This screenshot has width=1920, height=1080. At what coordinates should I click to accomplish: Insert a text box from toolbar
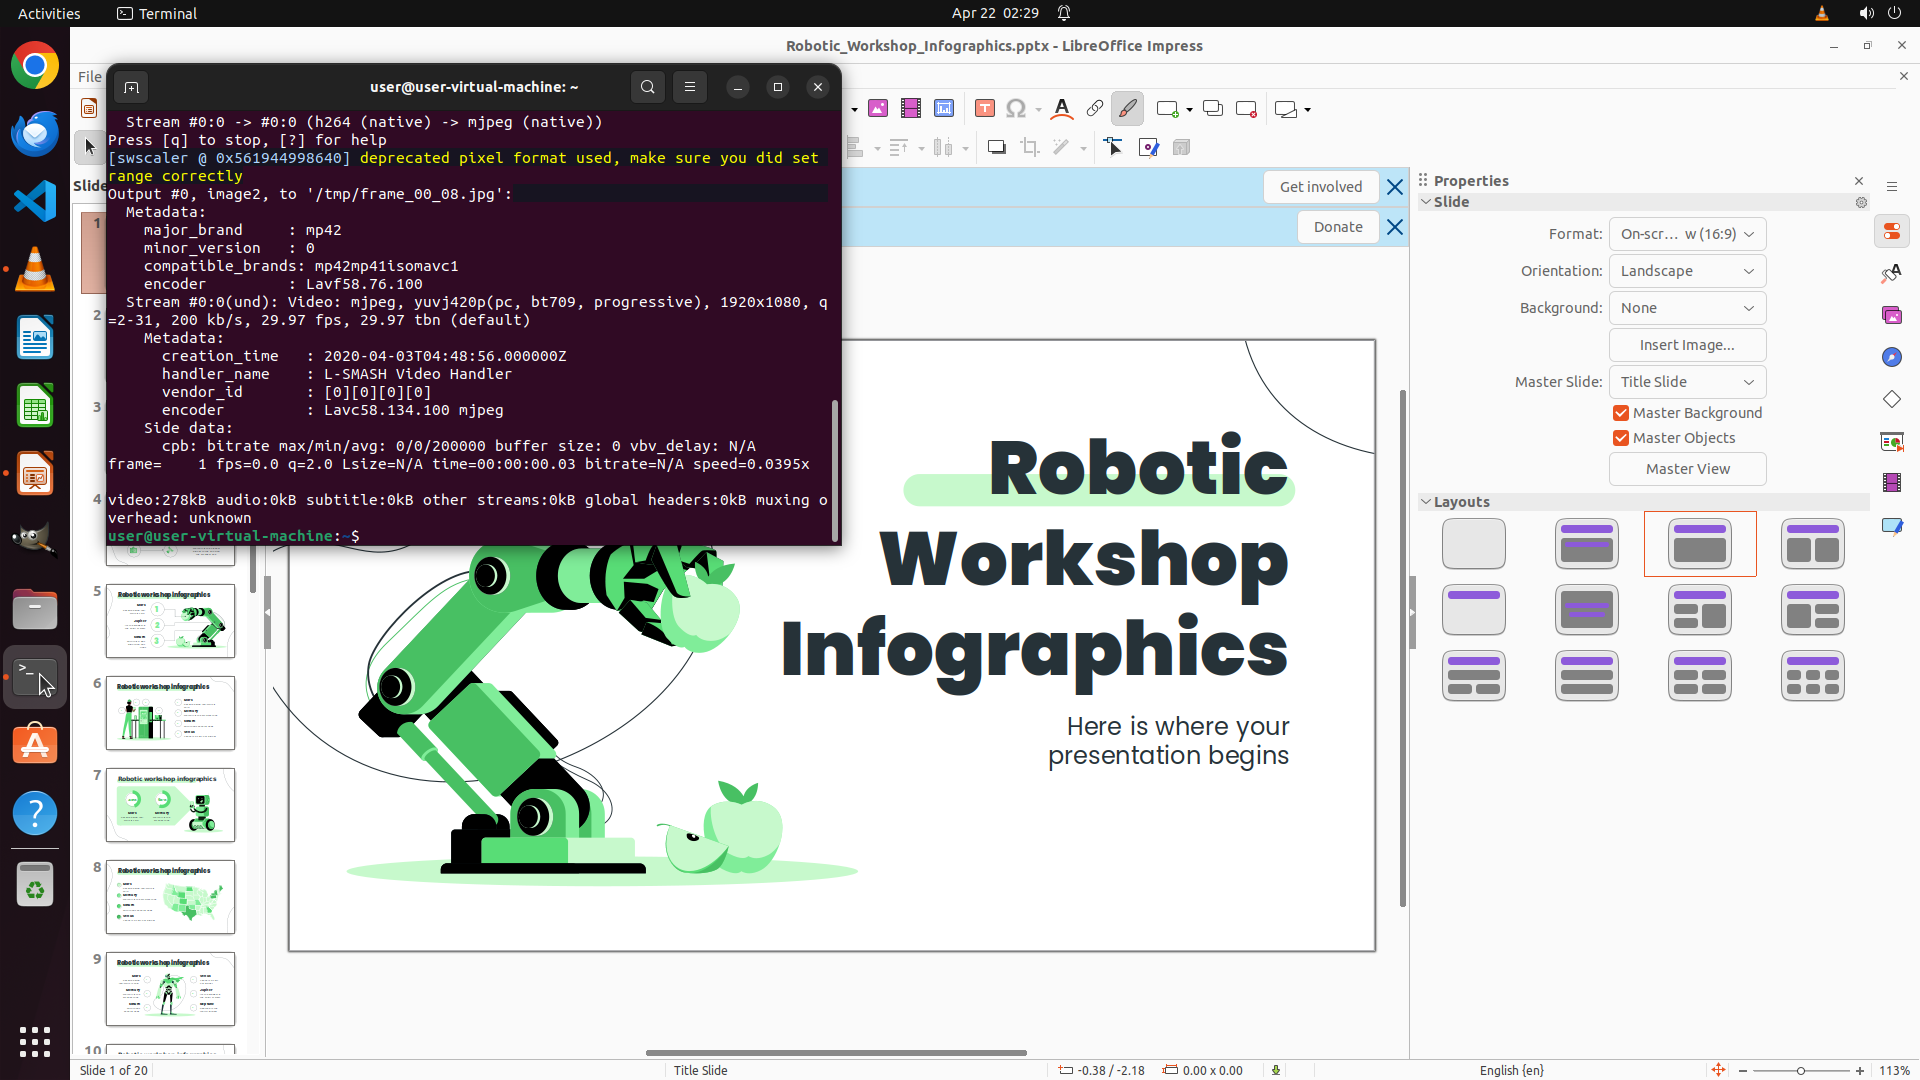(985, 109)
